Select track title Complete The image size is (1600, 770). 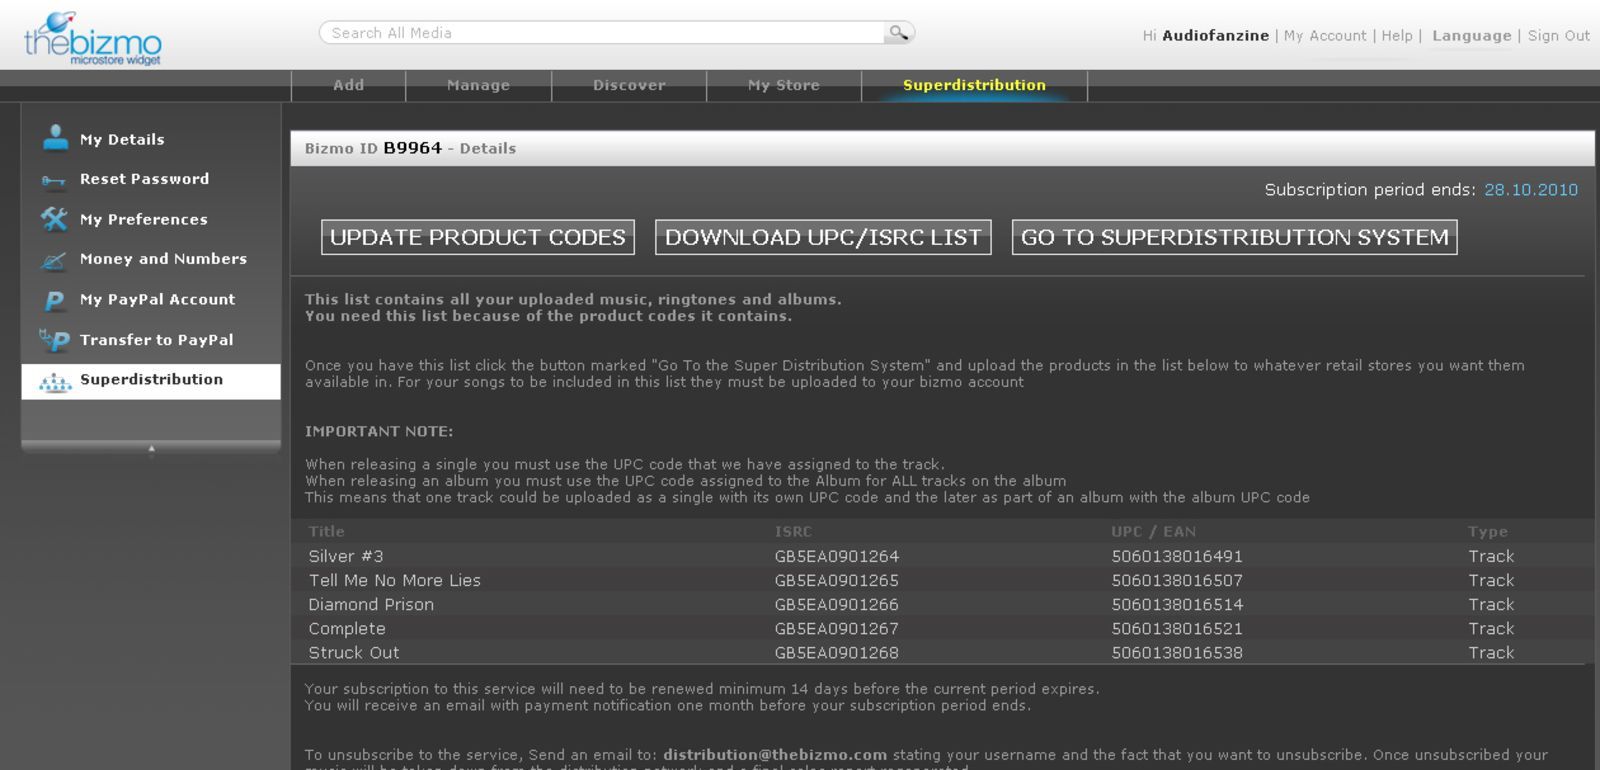[347, 628]
